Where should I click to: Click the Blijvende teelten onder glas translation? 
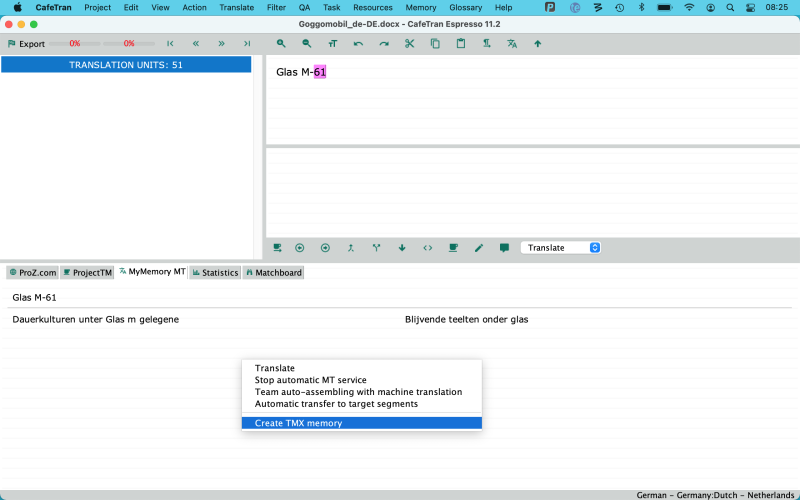[466, 319]
